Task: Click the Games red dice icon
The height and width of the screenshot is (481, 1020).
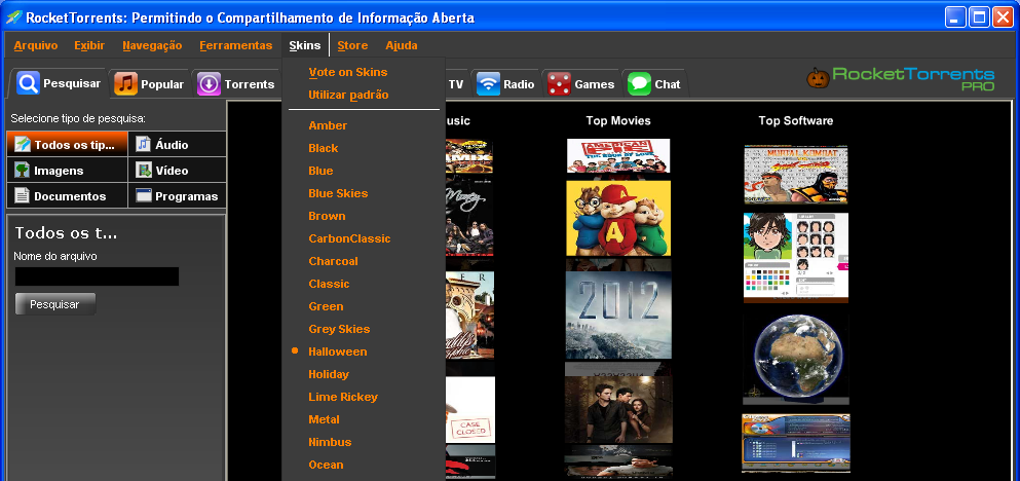Action: (559, 84)
